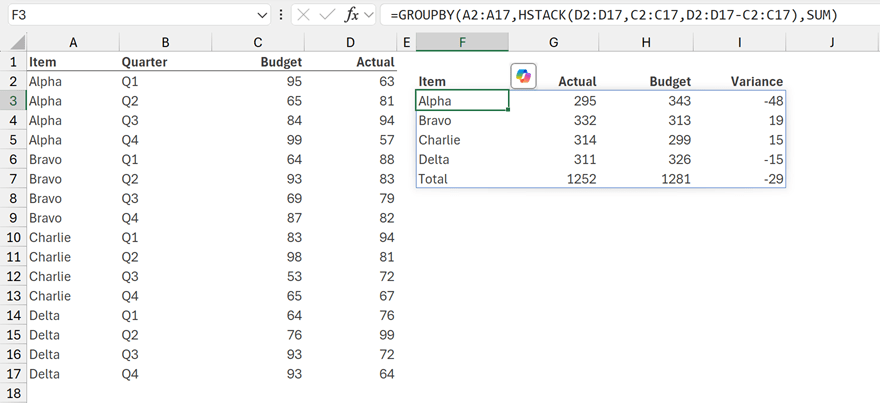Click the Quarter header cell in B1
Screen dimensions: 880x403
(165, 62)
